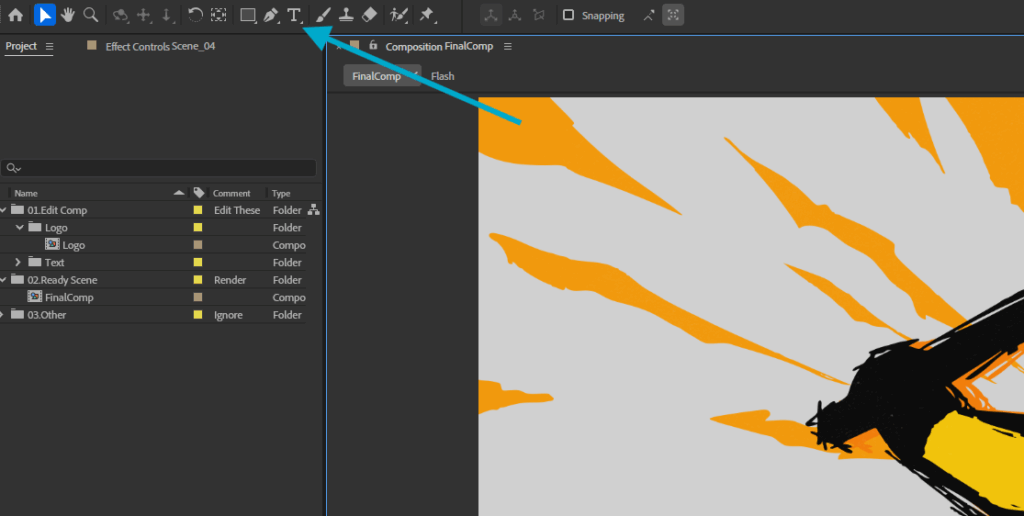Click the flowchart icon in 01.Edit Comp row
Viewport: 1024px width, 516px height.
313,210
